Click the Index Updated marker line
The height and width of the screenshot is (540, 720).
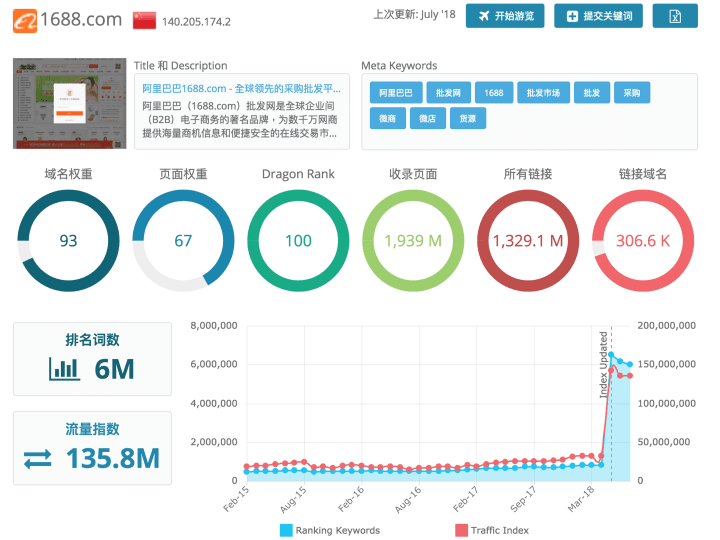611,404
